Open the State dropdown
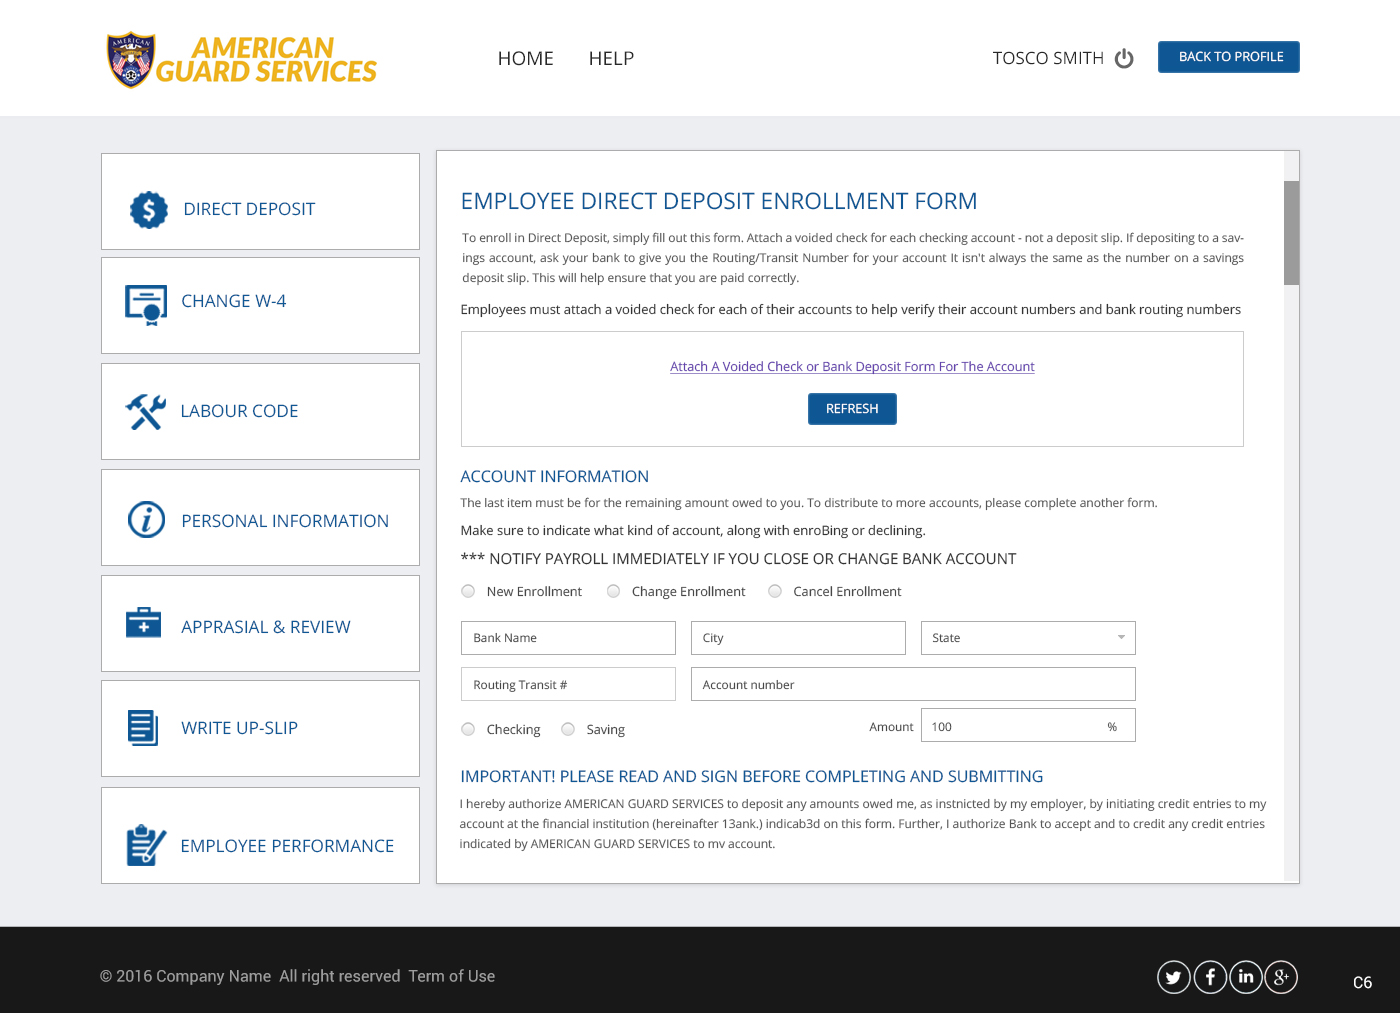Image resolution: width=1400 pixels, height=1013 pixels. pos(1028,638)
